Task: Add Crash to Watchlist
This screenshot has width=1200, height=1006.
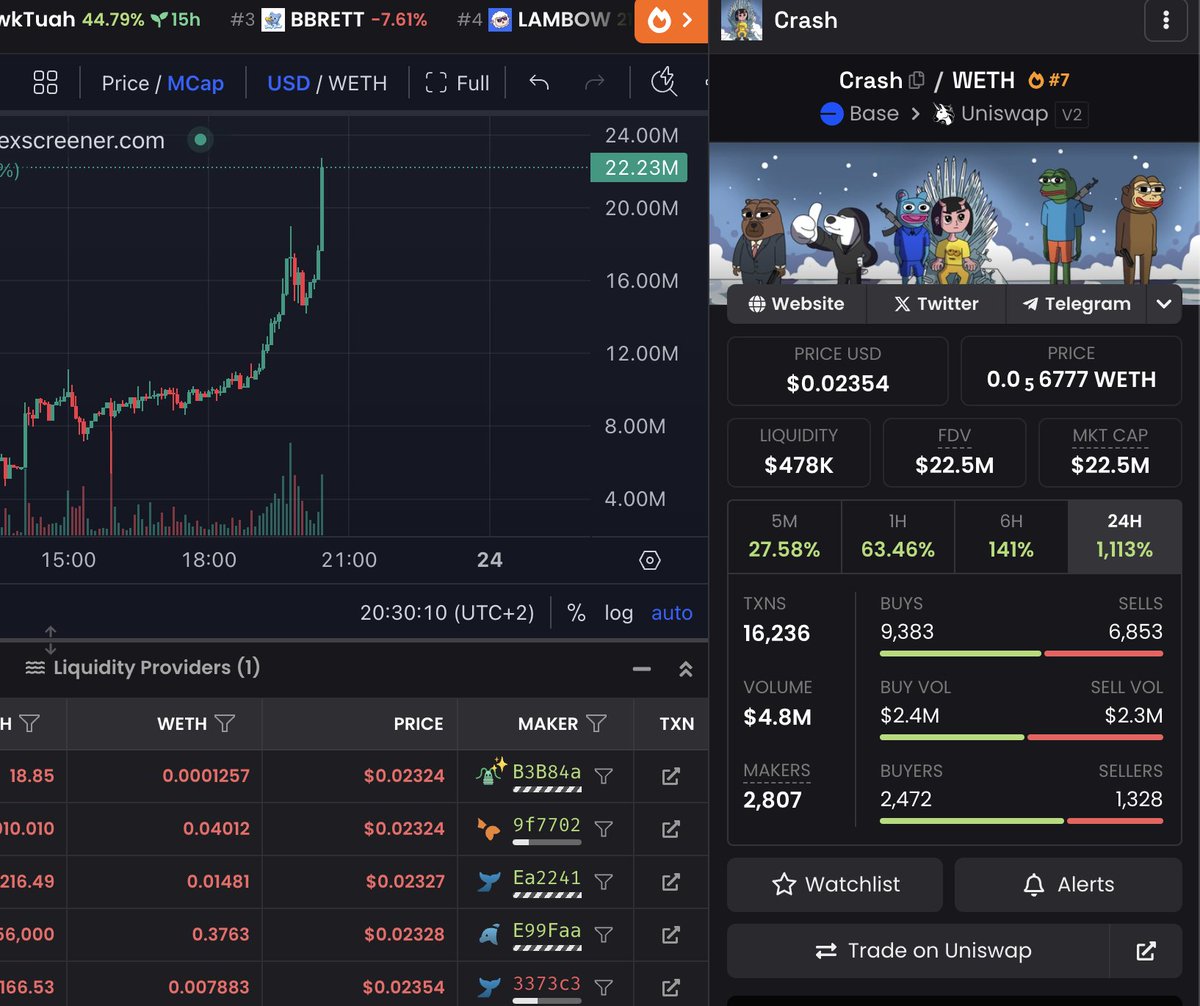Action: coord(835,884)
